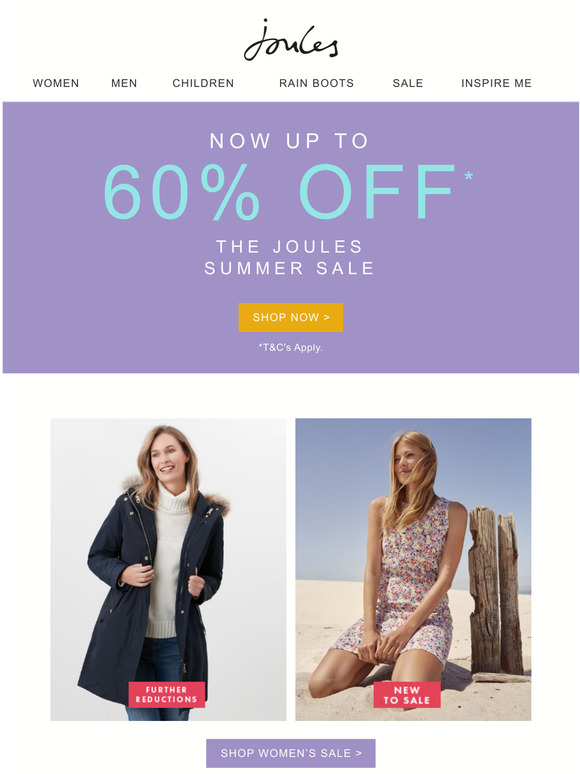The image size is (580, 774).
Task: Select the New To Sale badge
Action: 407,695
